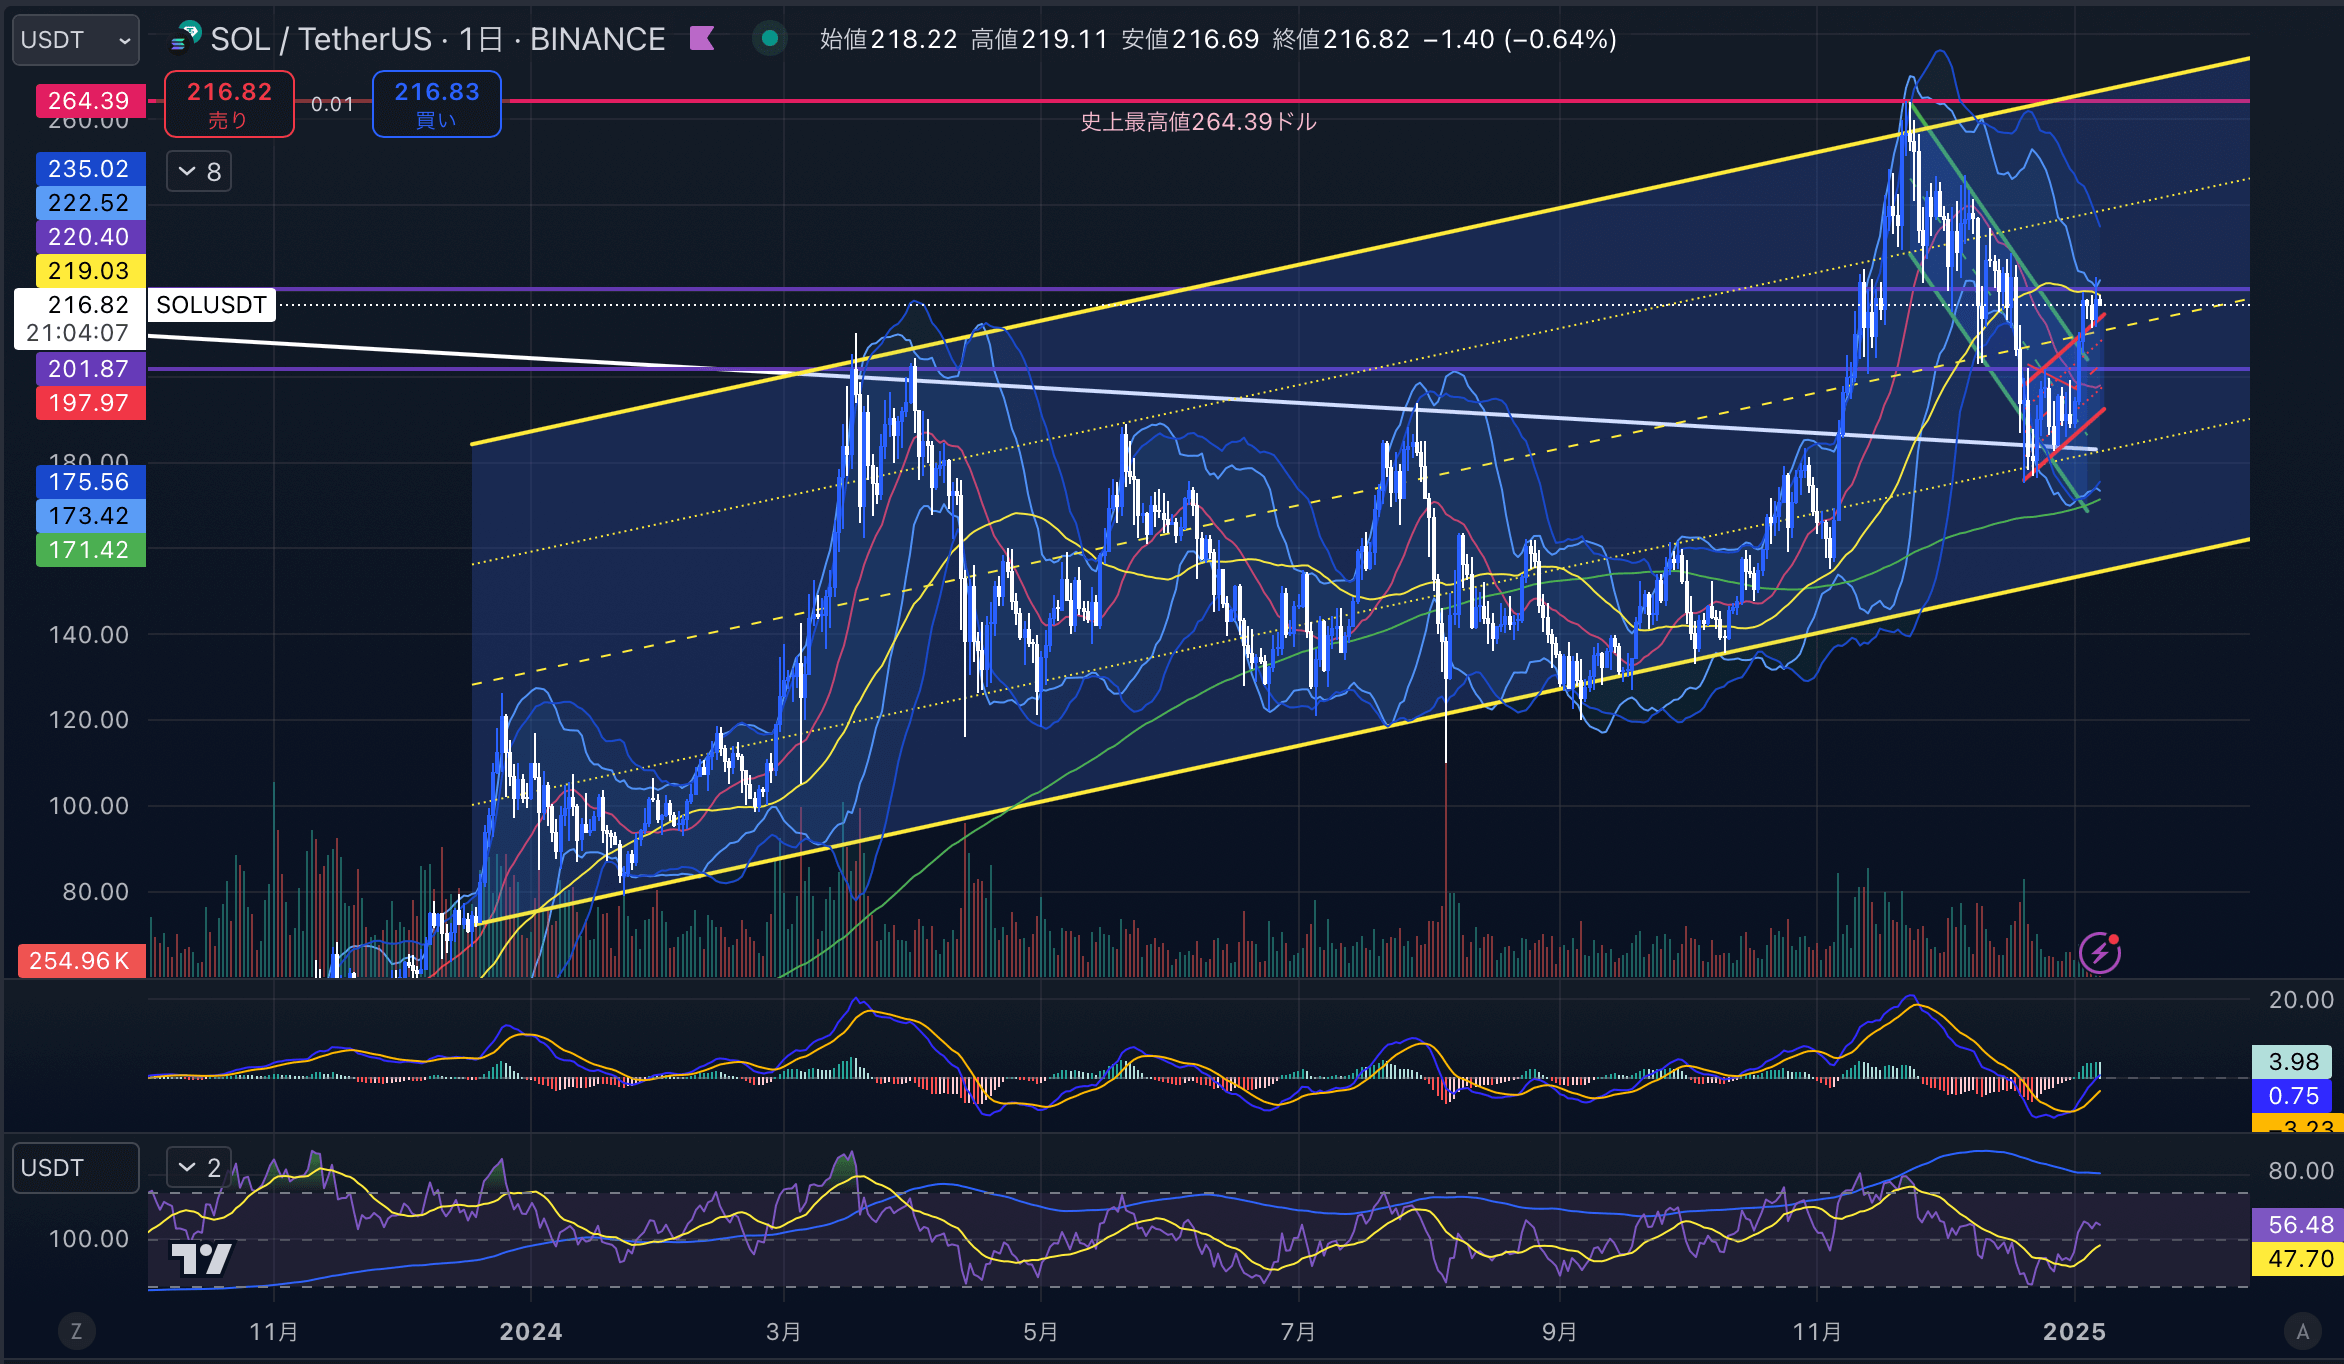Click the 235.02 blue price label
The image size is (2344, 1364).
91,169
